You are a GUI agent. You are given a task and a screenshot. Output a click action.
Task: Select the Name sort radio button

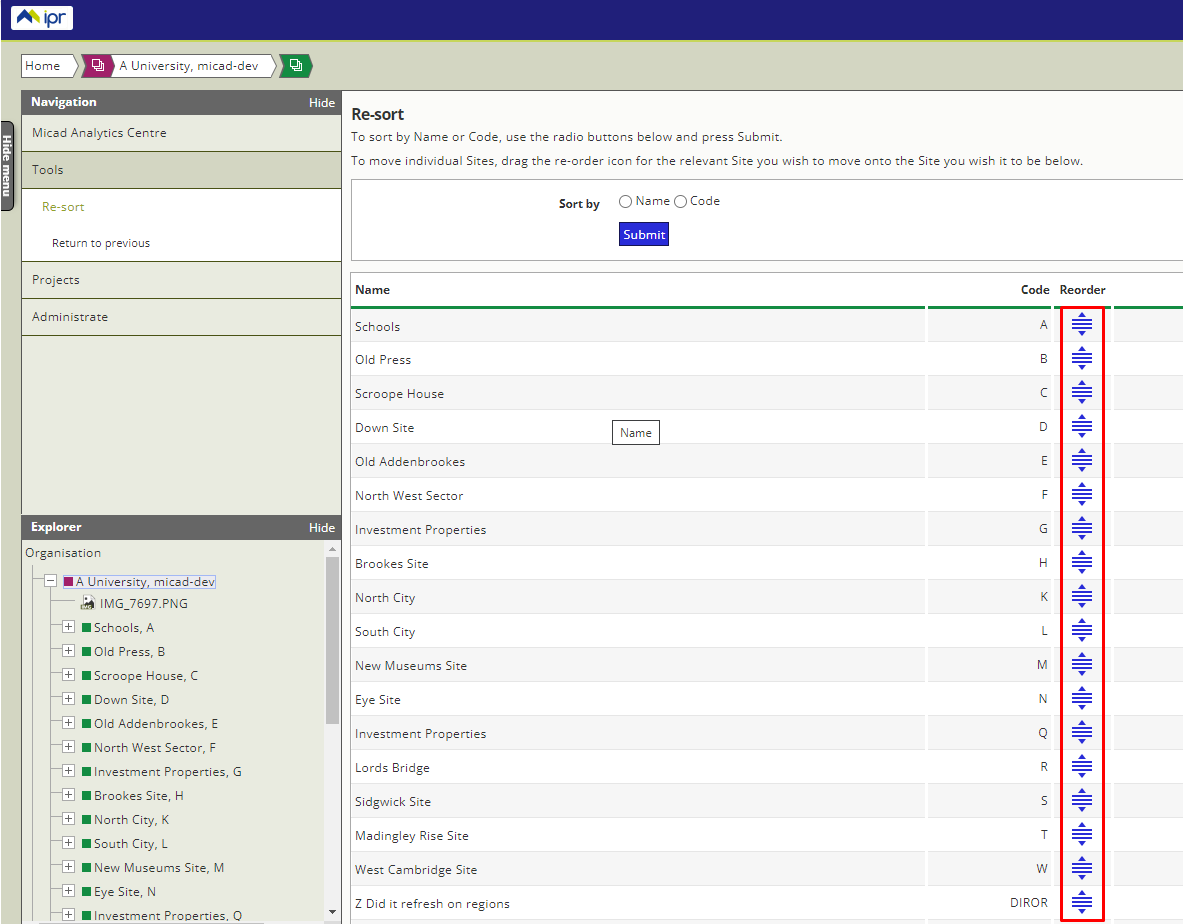tap(625, 202)
